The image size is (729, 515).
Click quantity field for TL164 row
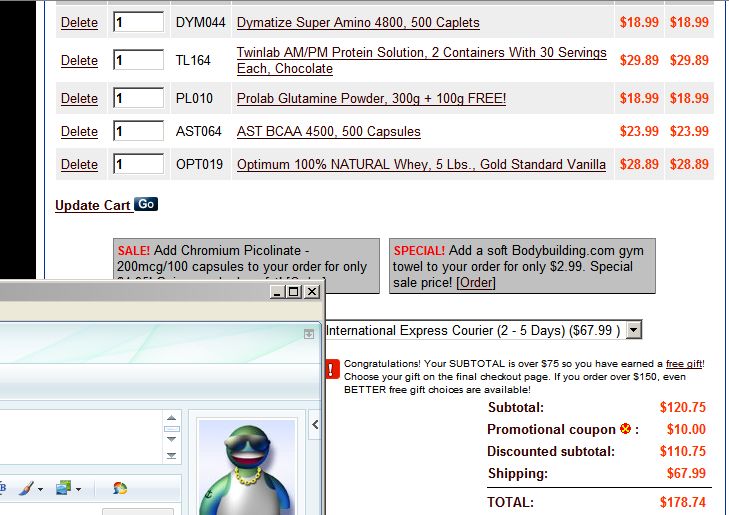coord(139,60)
